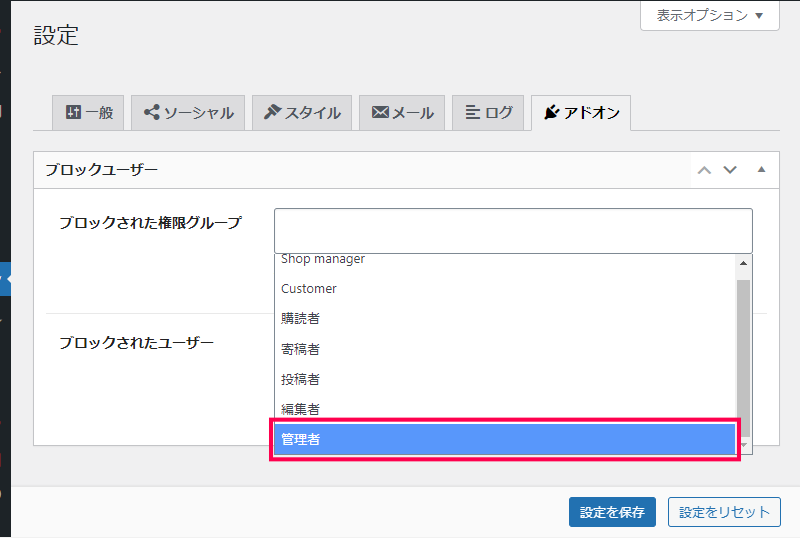Viewport: 800px width, 538px height.
Task: Select the highlighted 管理者 option
Action: click(505, 439)
